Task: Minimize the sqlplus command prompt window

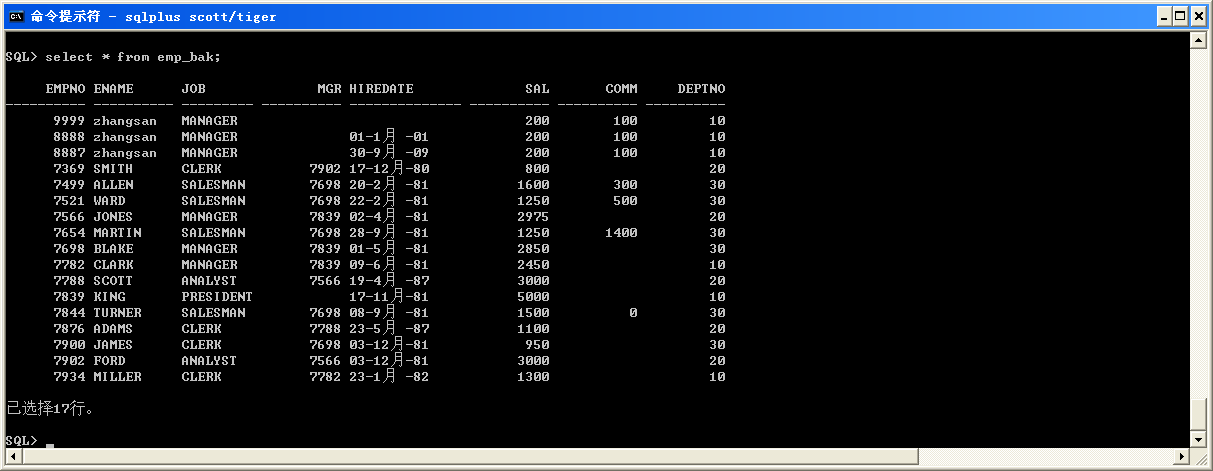Action: pyautogui.click(x=1165, y=16)
